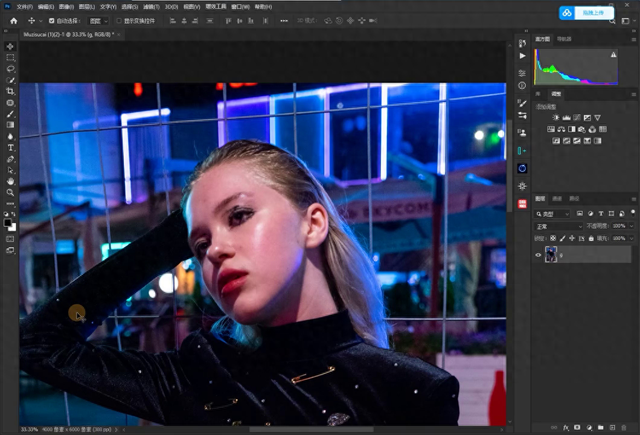Hide the layer using its eye icon
This screenshot has width=640, height=435.
(538, 255)
